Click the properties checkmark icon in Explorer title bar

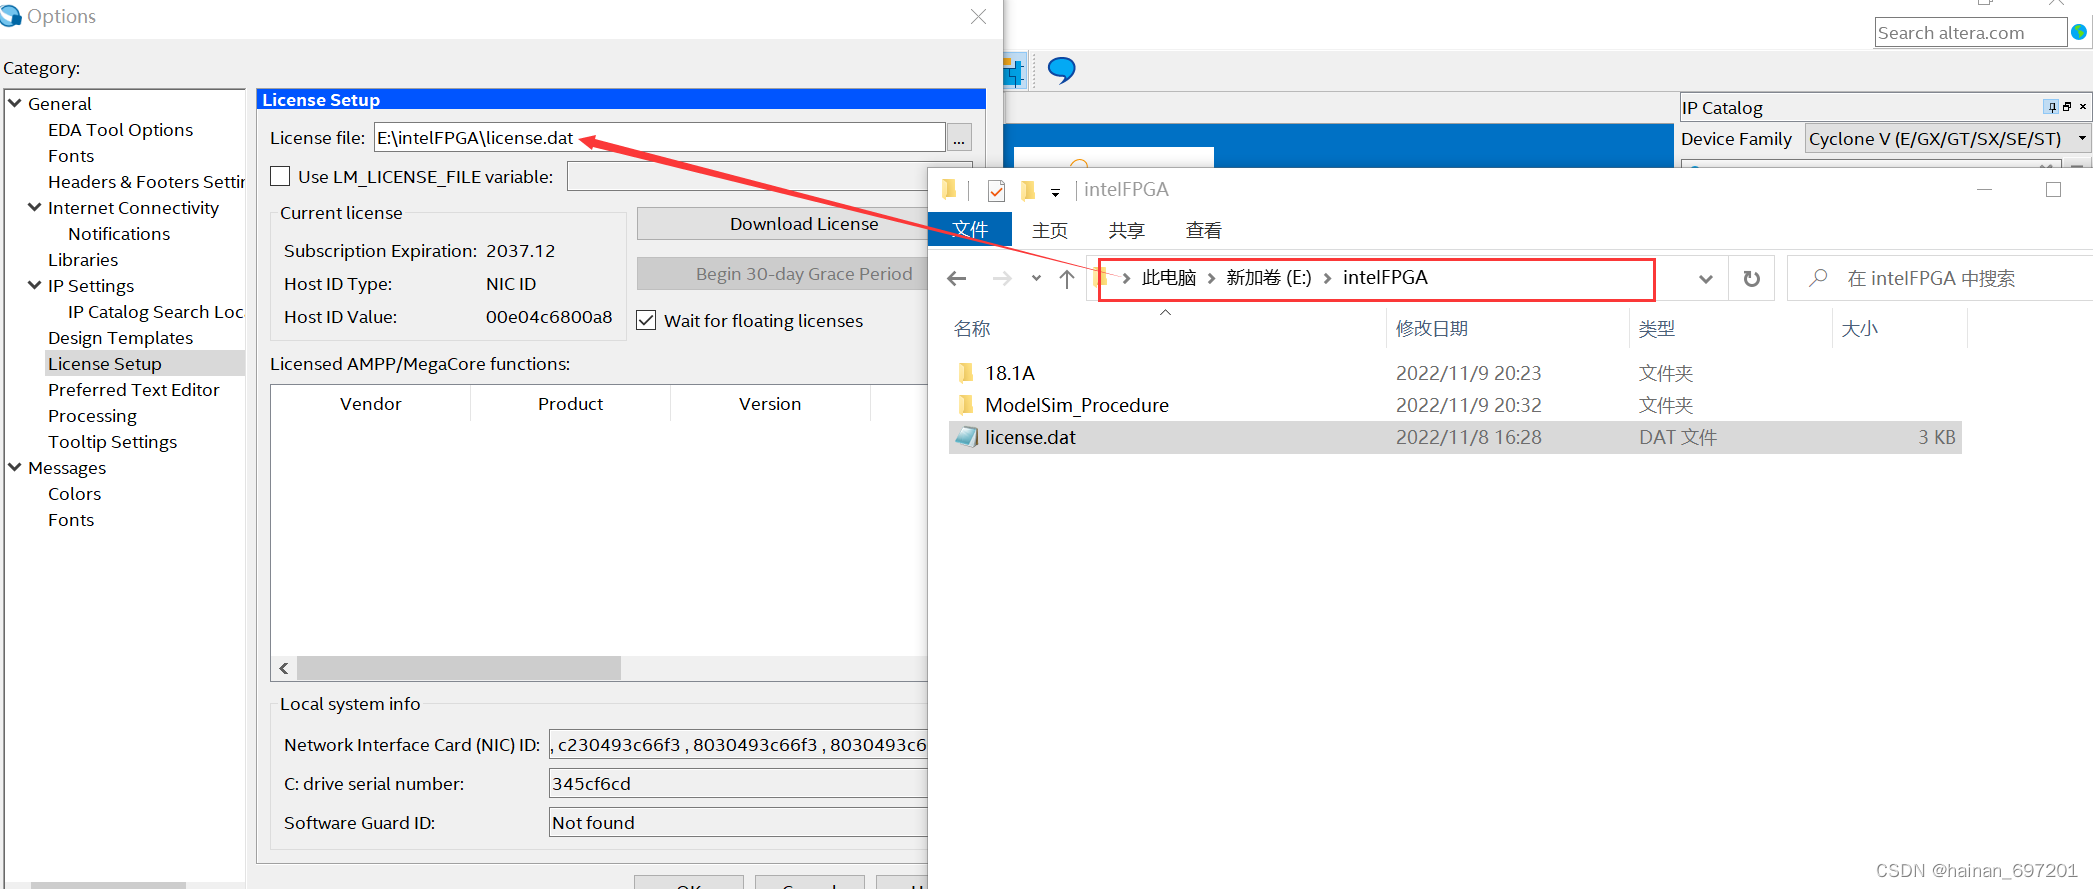(x=996, y=190)
